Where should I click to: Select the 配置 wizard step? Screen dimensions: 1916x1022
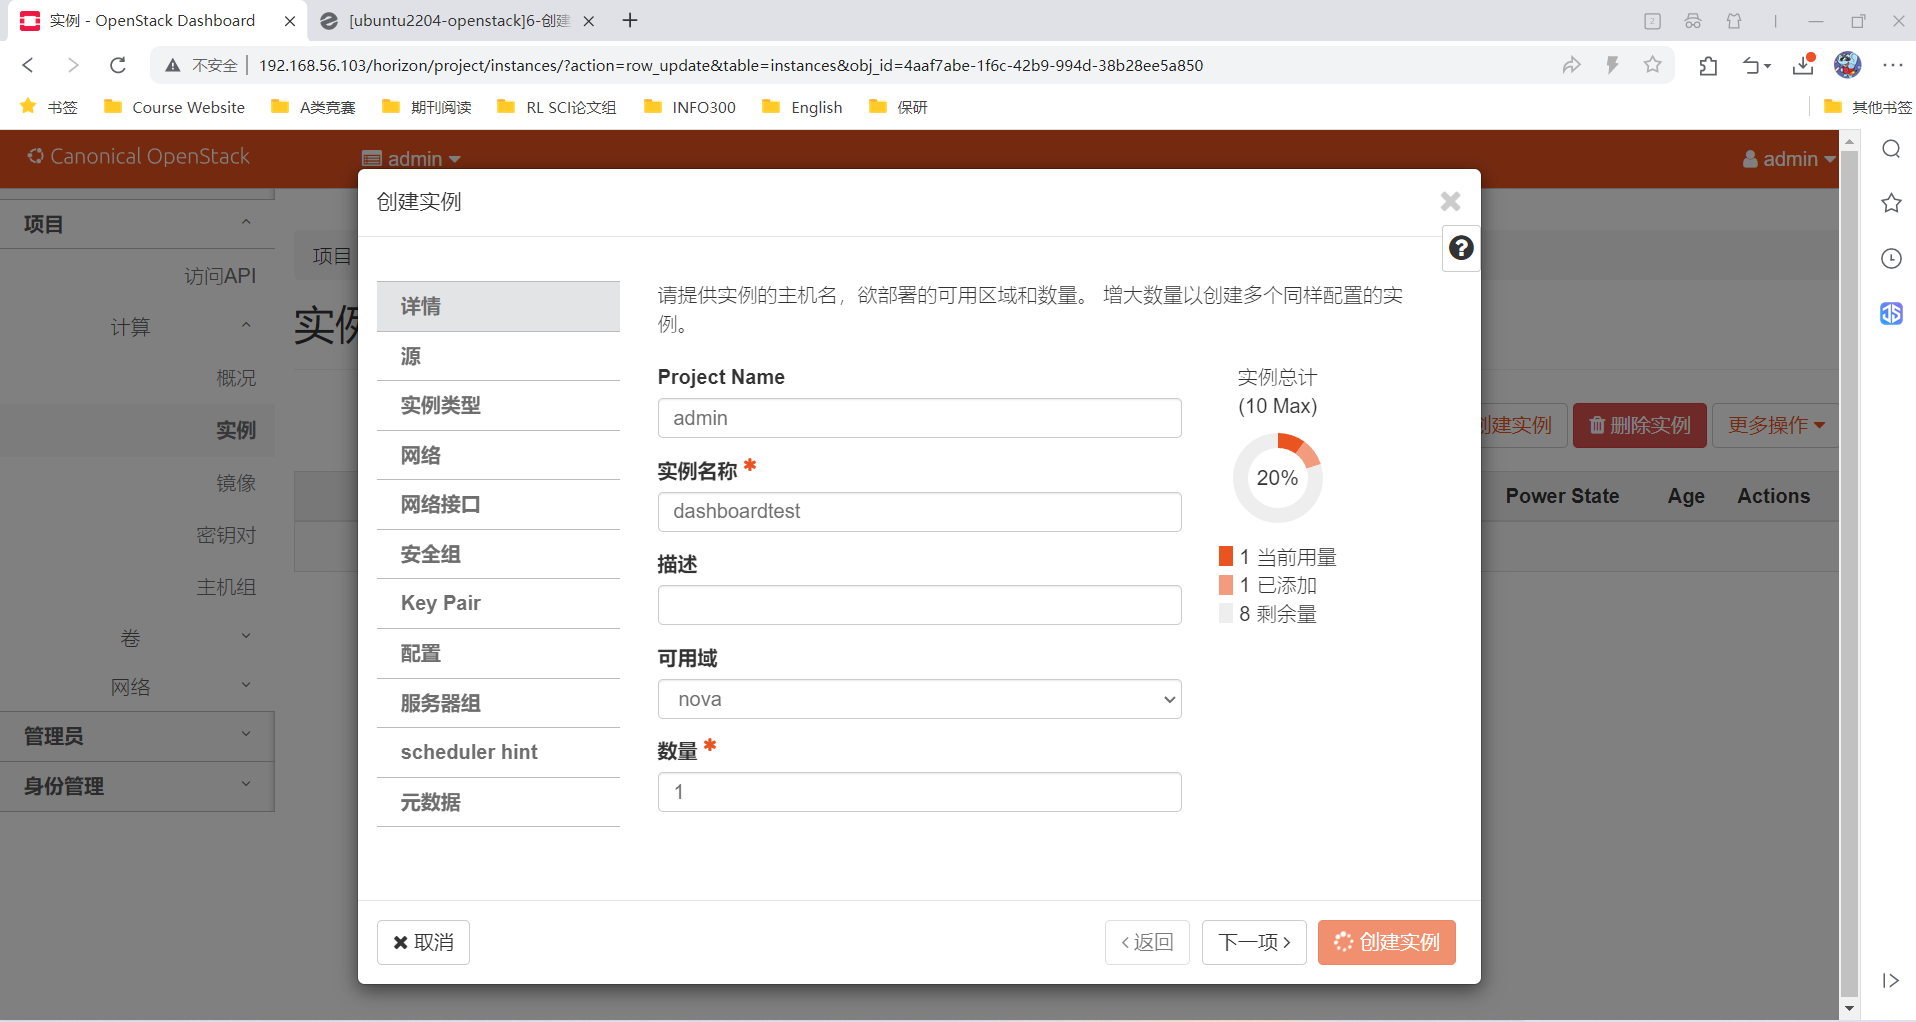pyautogui.click(x=498, y=653)
